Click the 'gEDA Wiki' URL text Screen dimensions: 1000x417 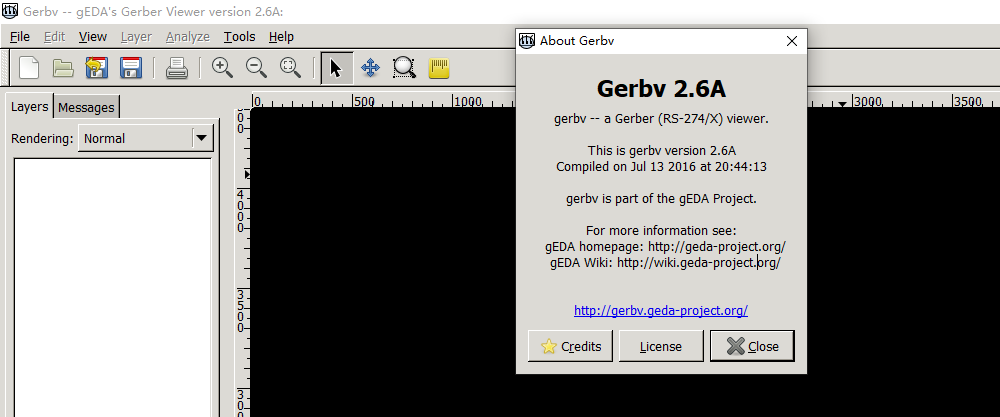[665, 263]
